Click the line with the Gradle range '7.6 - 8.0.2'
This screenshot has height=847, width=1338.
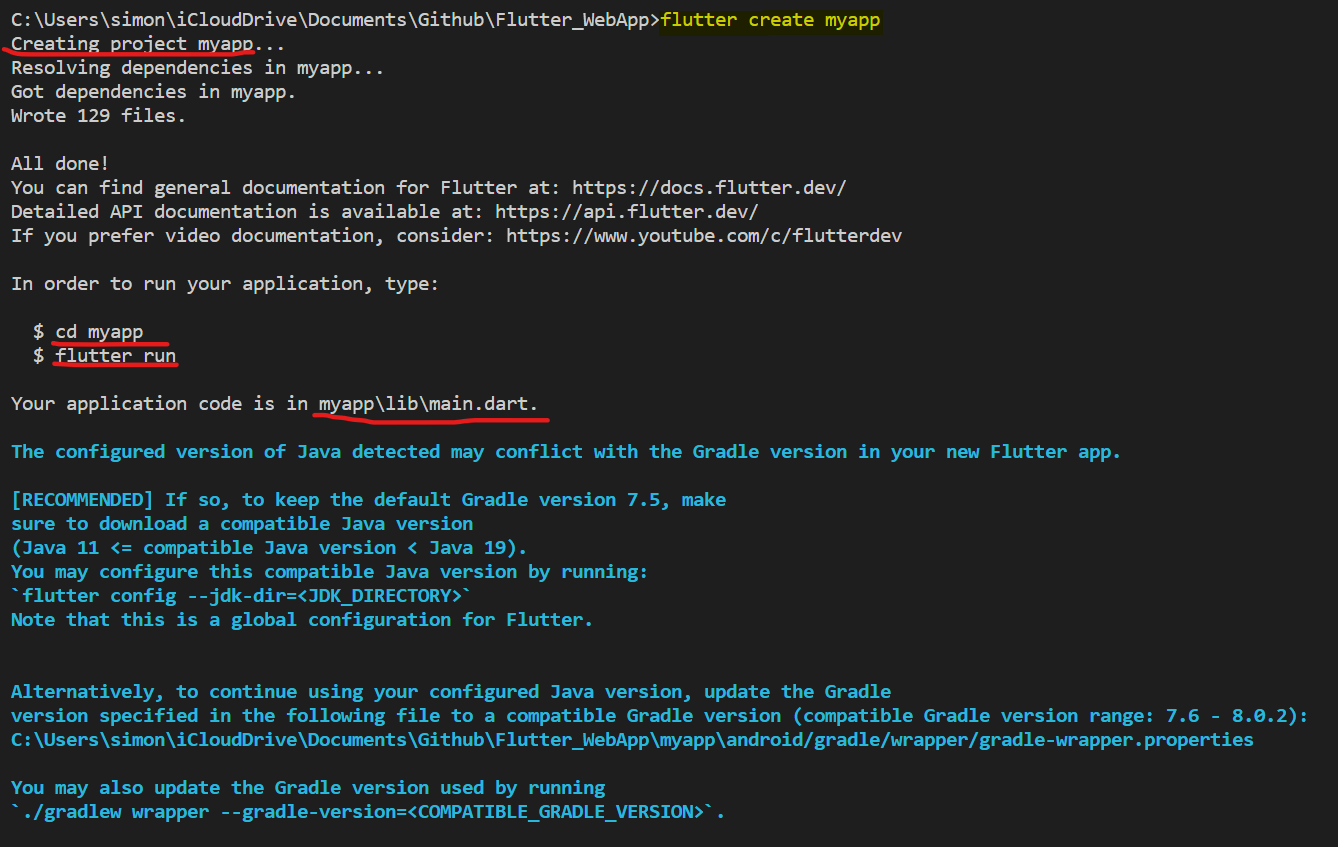[x=660, y=716]
